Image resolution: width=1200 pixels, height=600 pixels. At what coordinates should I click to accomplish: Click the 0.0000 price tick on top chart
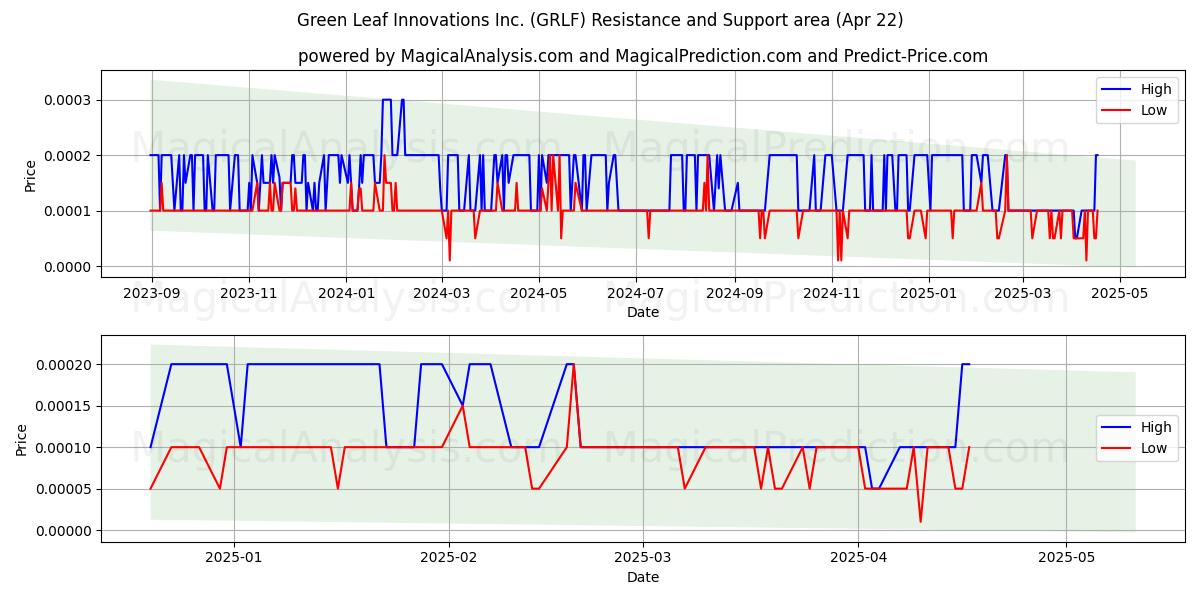69,267
